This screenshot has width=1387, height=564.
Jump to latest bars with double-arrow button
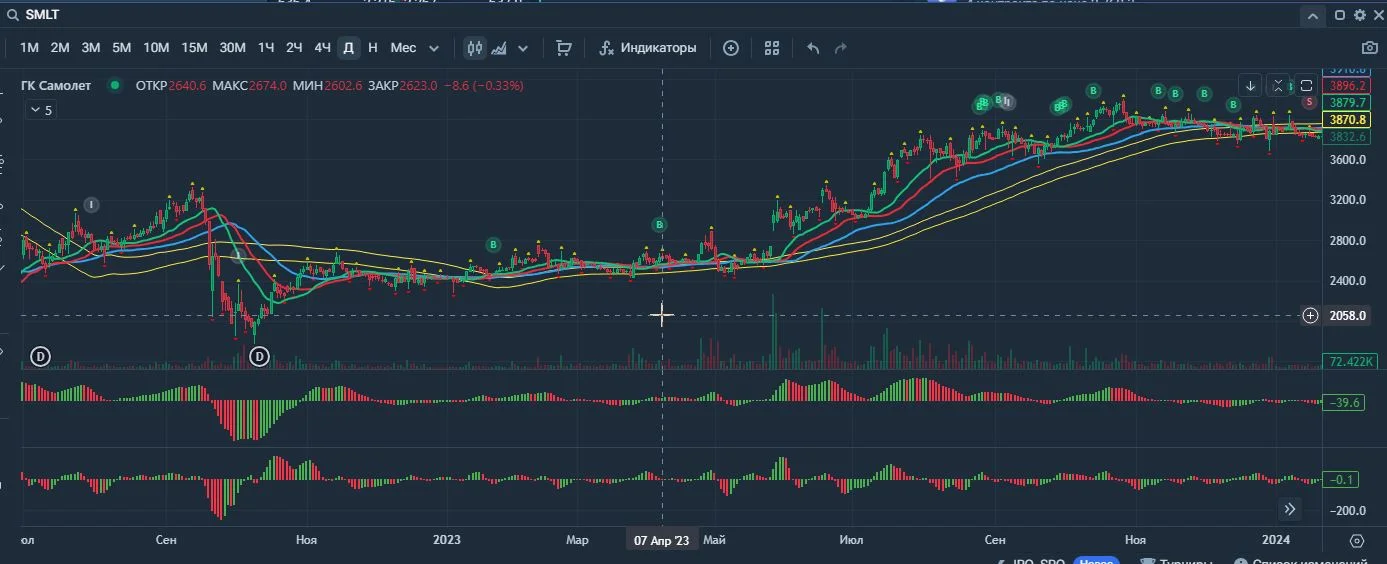pyautogui.click(x=1290, y=508)
